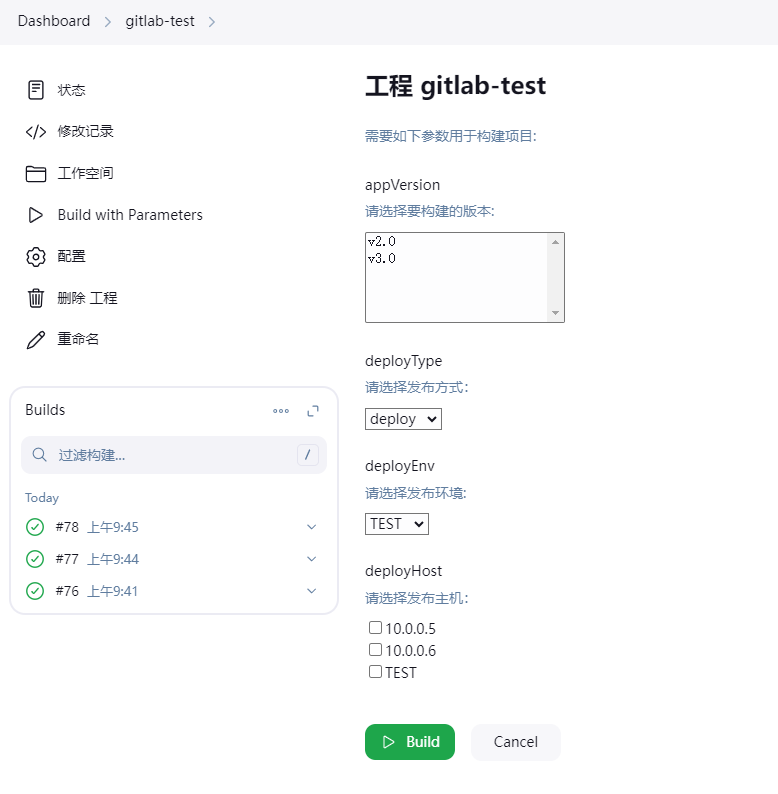Go to Dashboard via breadcrumb link
The width and height of the screenshot is (778, 794).
pos(54,21)
